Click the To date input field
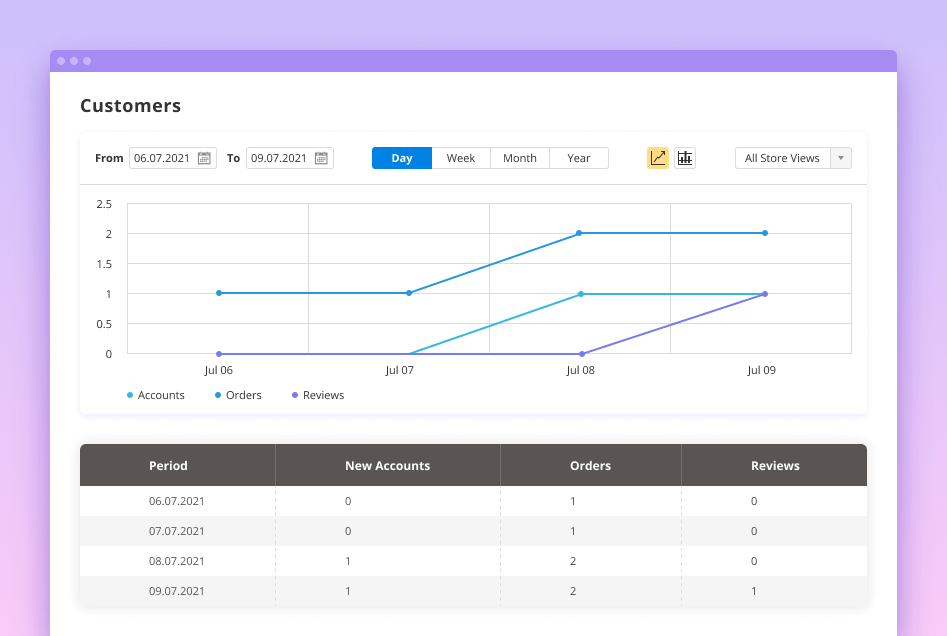Viewport: 947px width, 636px height. [280, 158]
